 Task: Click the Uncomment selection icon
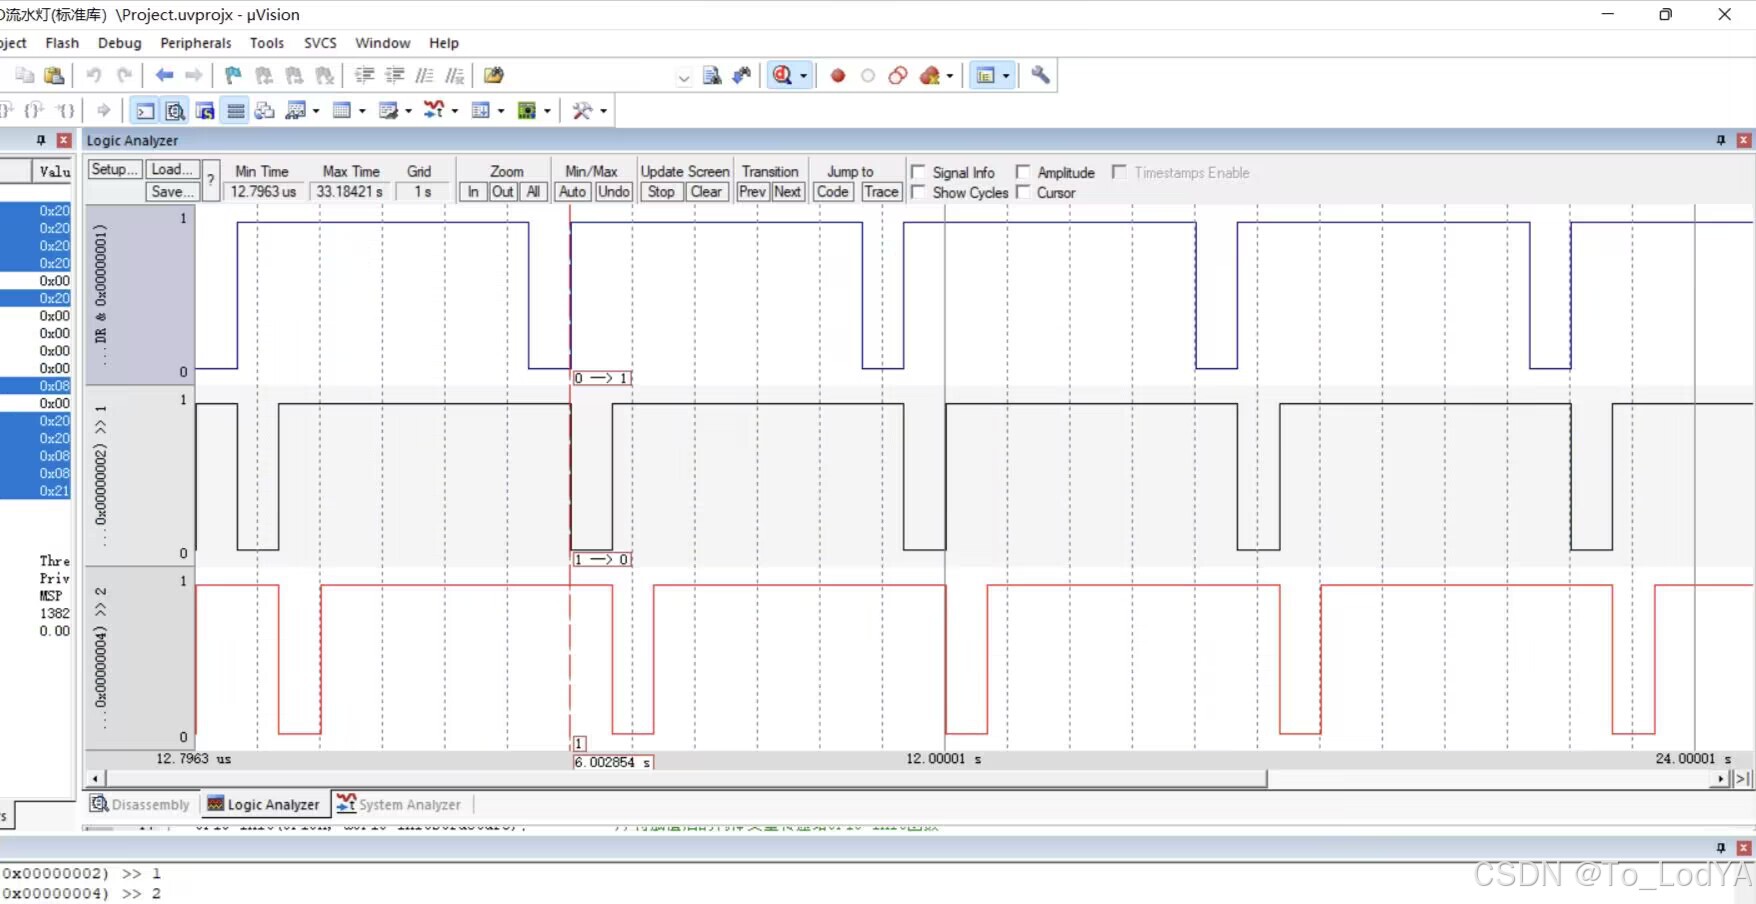tap(455, 75)
